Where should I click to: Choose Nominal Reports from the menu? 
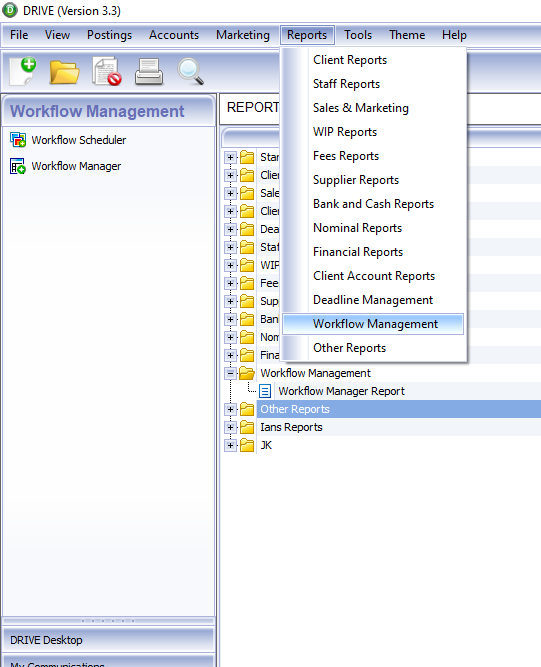(x=374, y=228)
